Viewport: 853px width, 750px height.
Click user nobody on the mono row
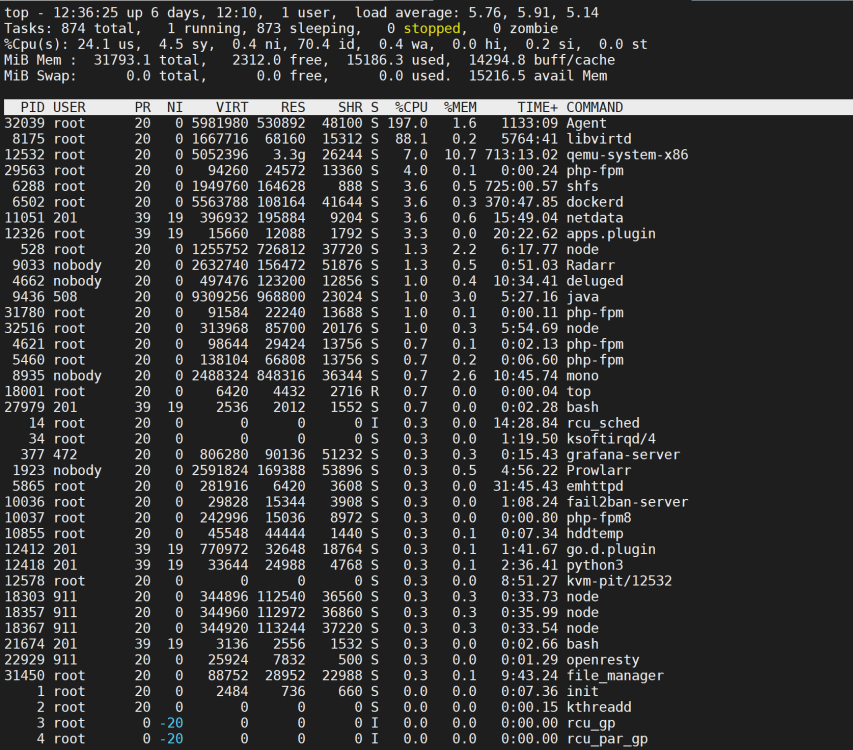(77, 375)
